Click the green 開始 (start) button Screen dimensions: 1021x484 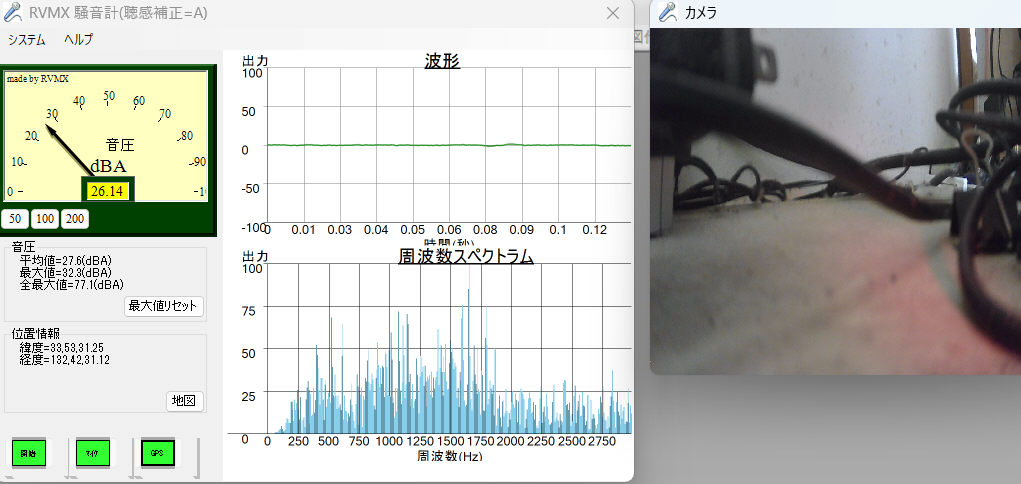pos(29,453)
